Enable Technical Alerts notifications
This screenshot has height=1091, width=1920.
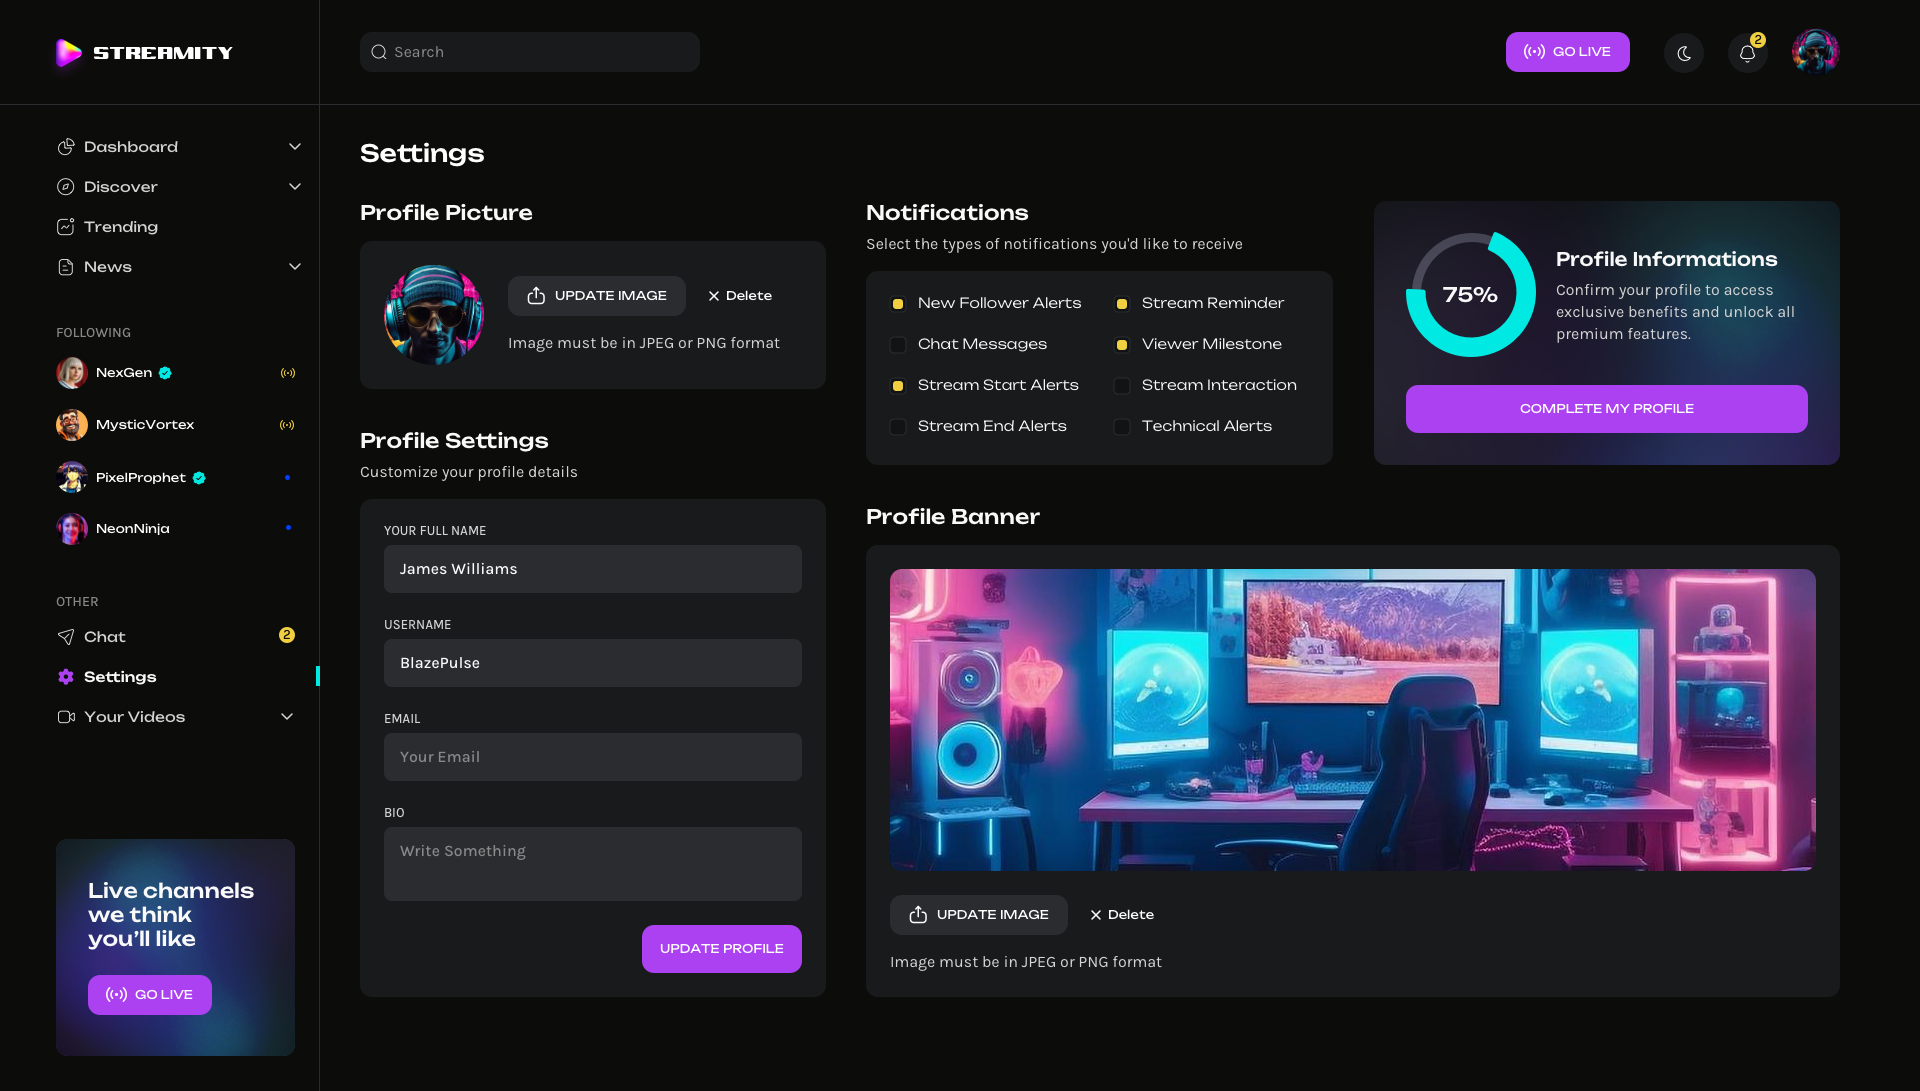click(1122, 426)
